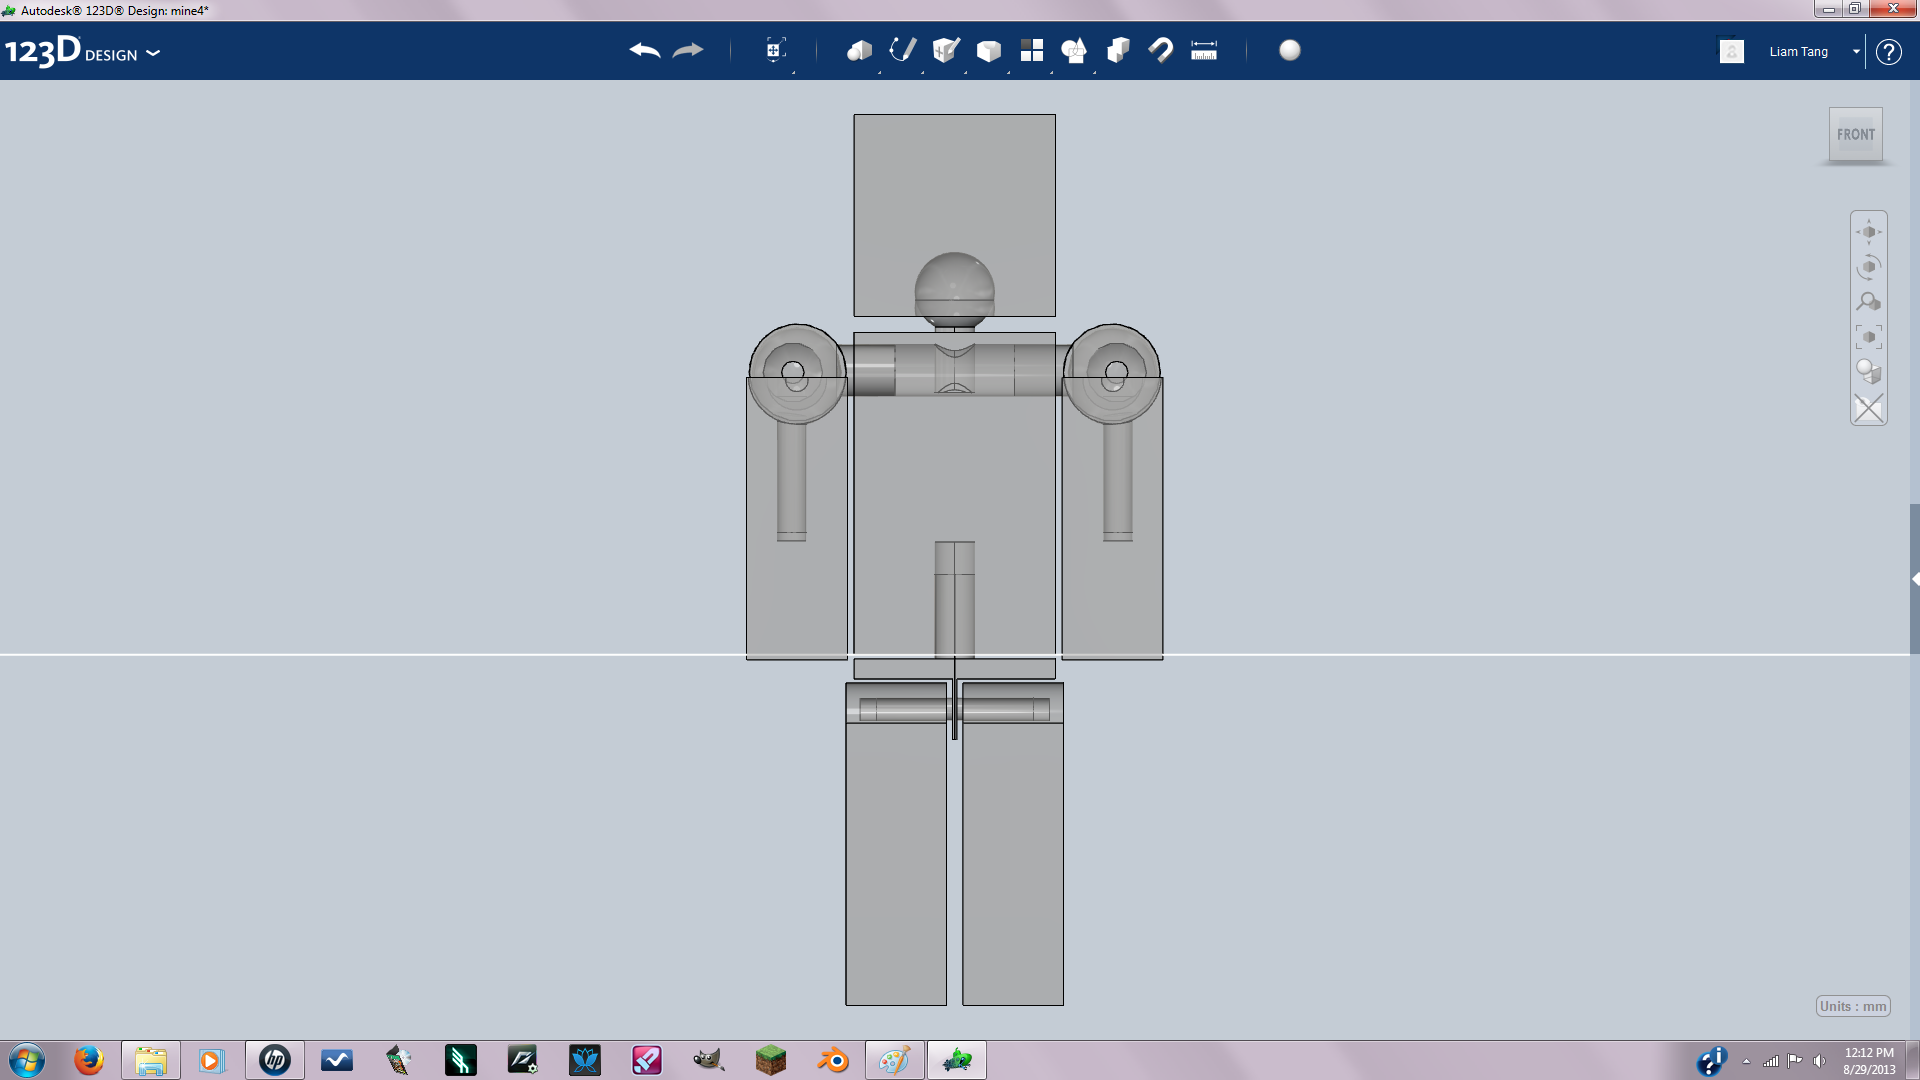Open the Liam Tang account dropdown
Image resolution: width=1920 pixels, height=1080 pixels.
(1856, 51)
